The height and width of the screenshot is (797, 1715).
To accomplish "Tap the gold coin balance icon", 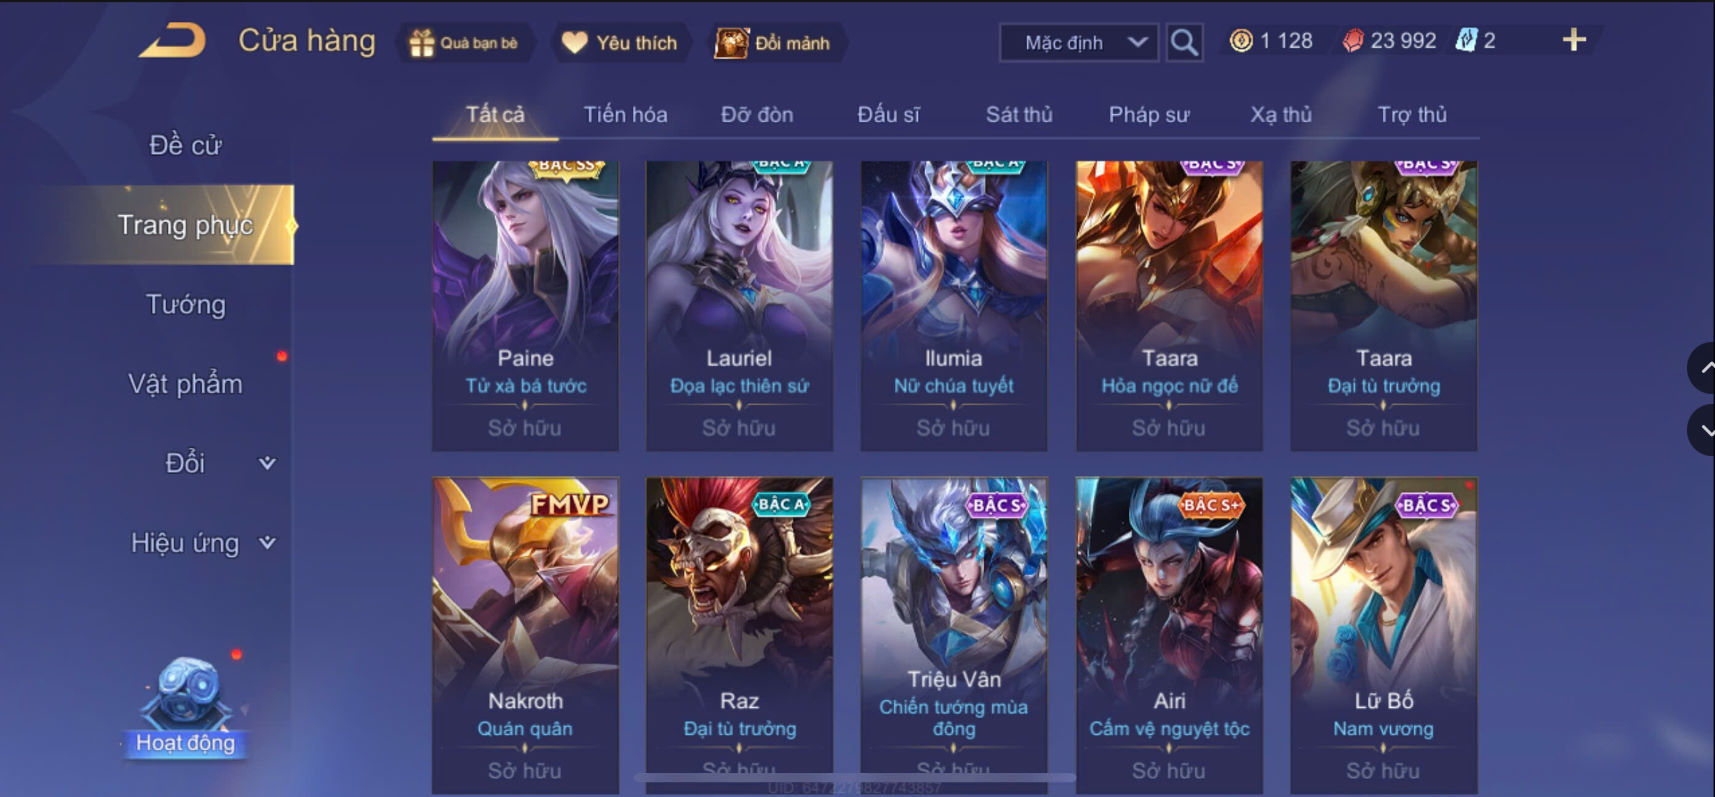I will pos(1241,41).
